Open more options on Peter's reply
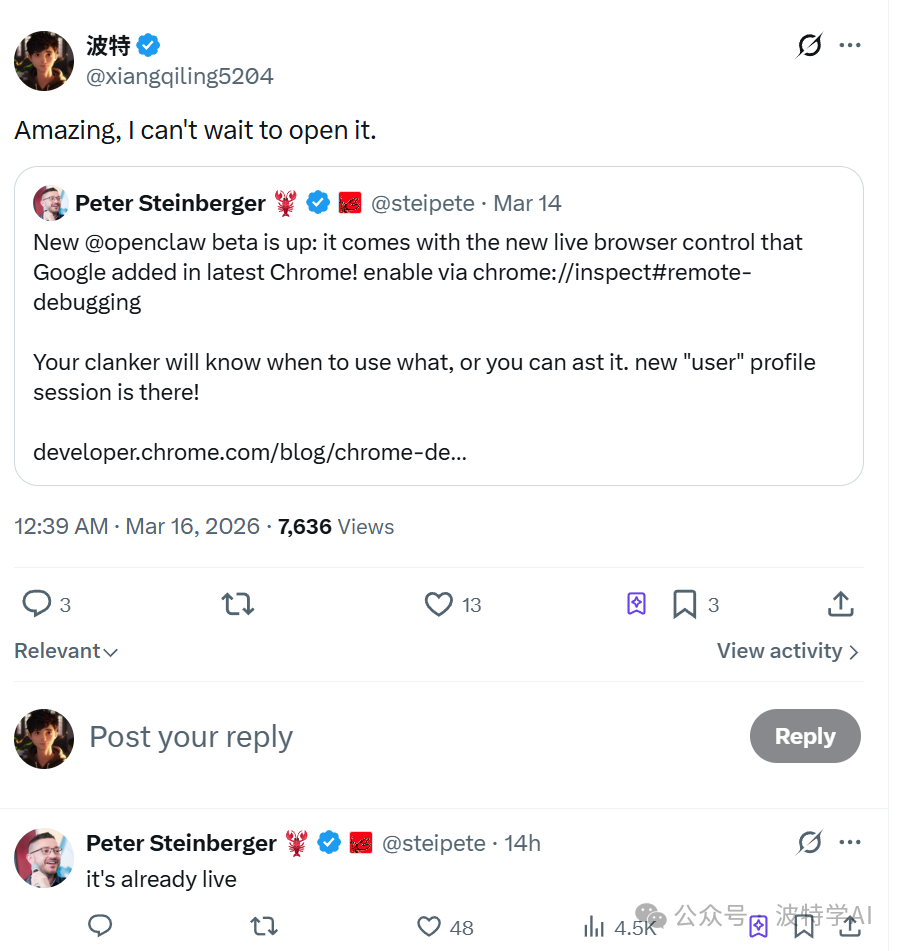Viewport: 900px width, 951px height. [850, 843]
